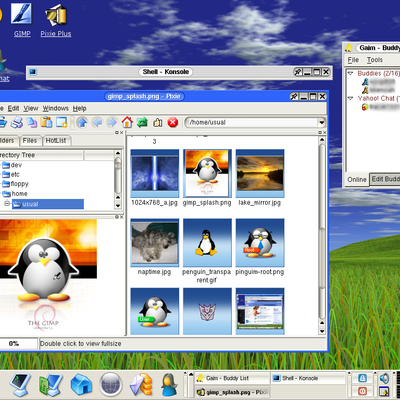Toggle sticky pin on Pixie window
The width and height of the screenshot is (400, 400).
click(x=294, y=97)
